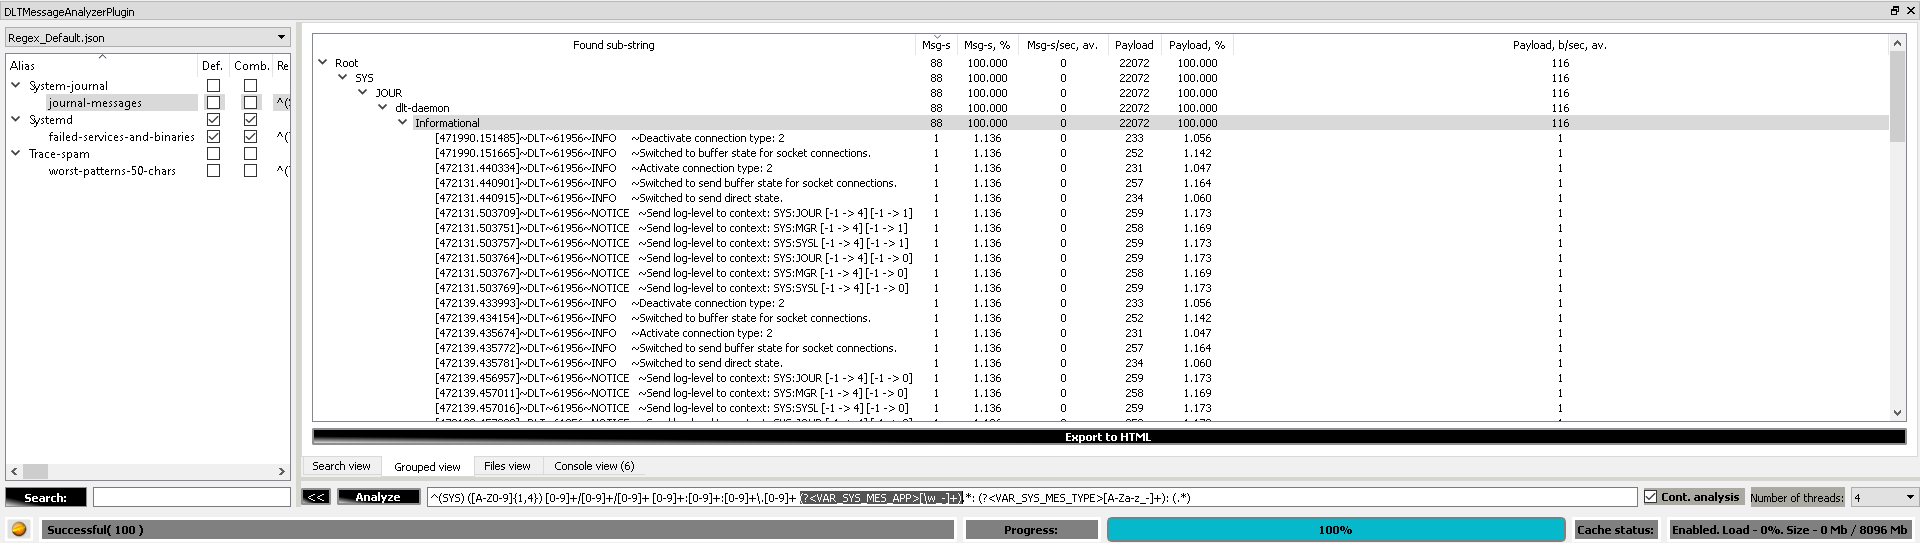Image resolution: width=1920 pixels, height=543 pixels.
Task: Sort by Msg-s/sec, av. column header
Action: [1062, 45]
